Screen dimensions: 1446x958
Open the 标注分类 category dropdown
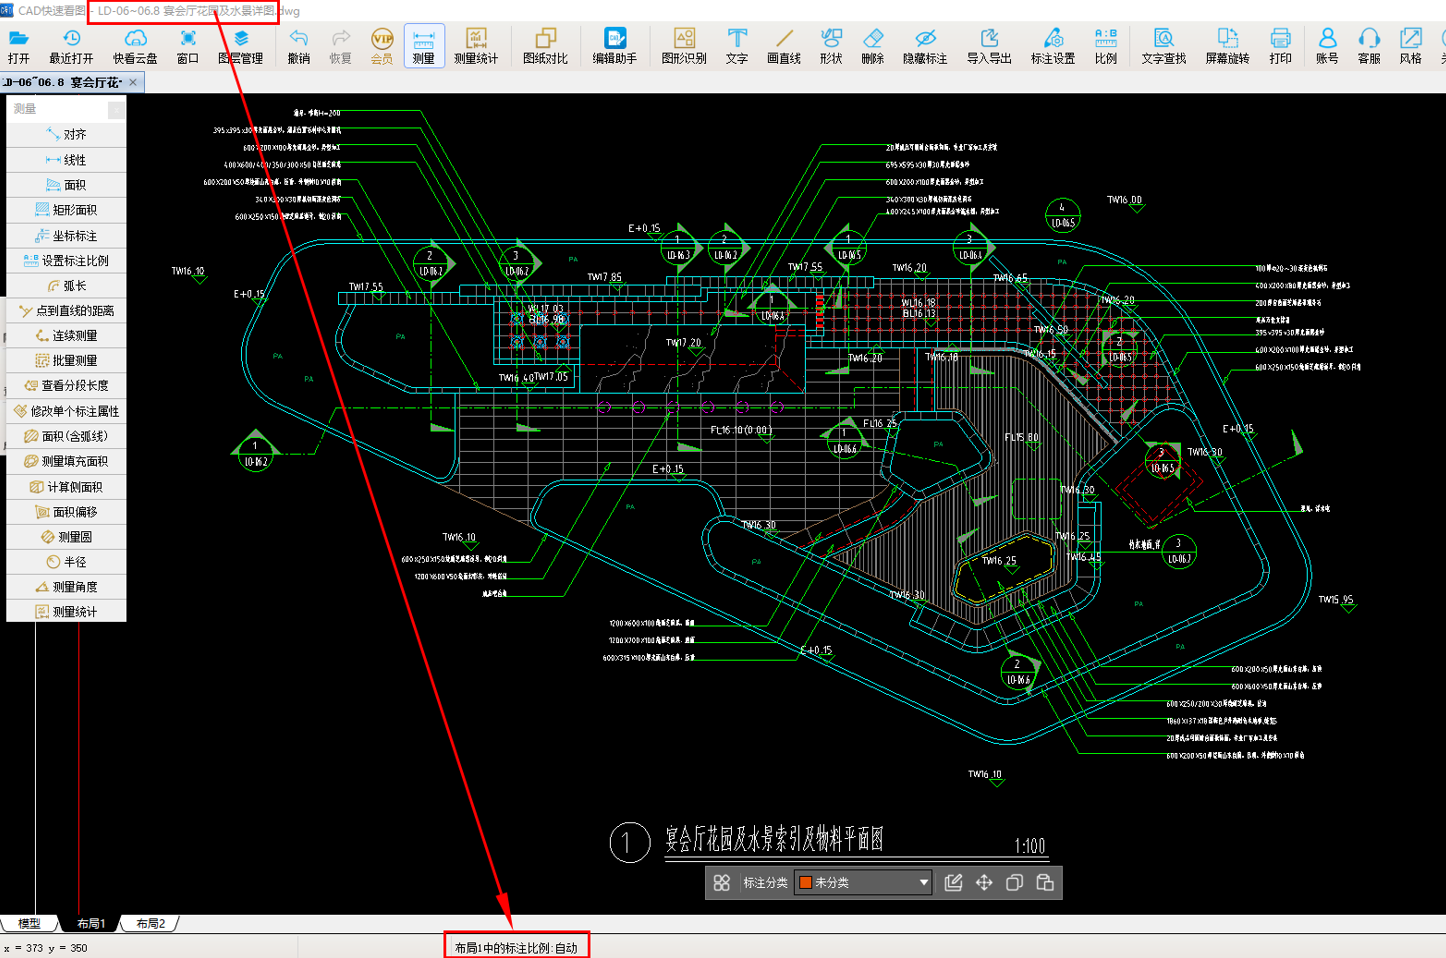tap(863, 882)
